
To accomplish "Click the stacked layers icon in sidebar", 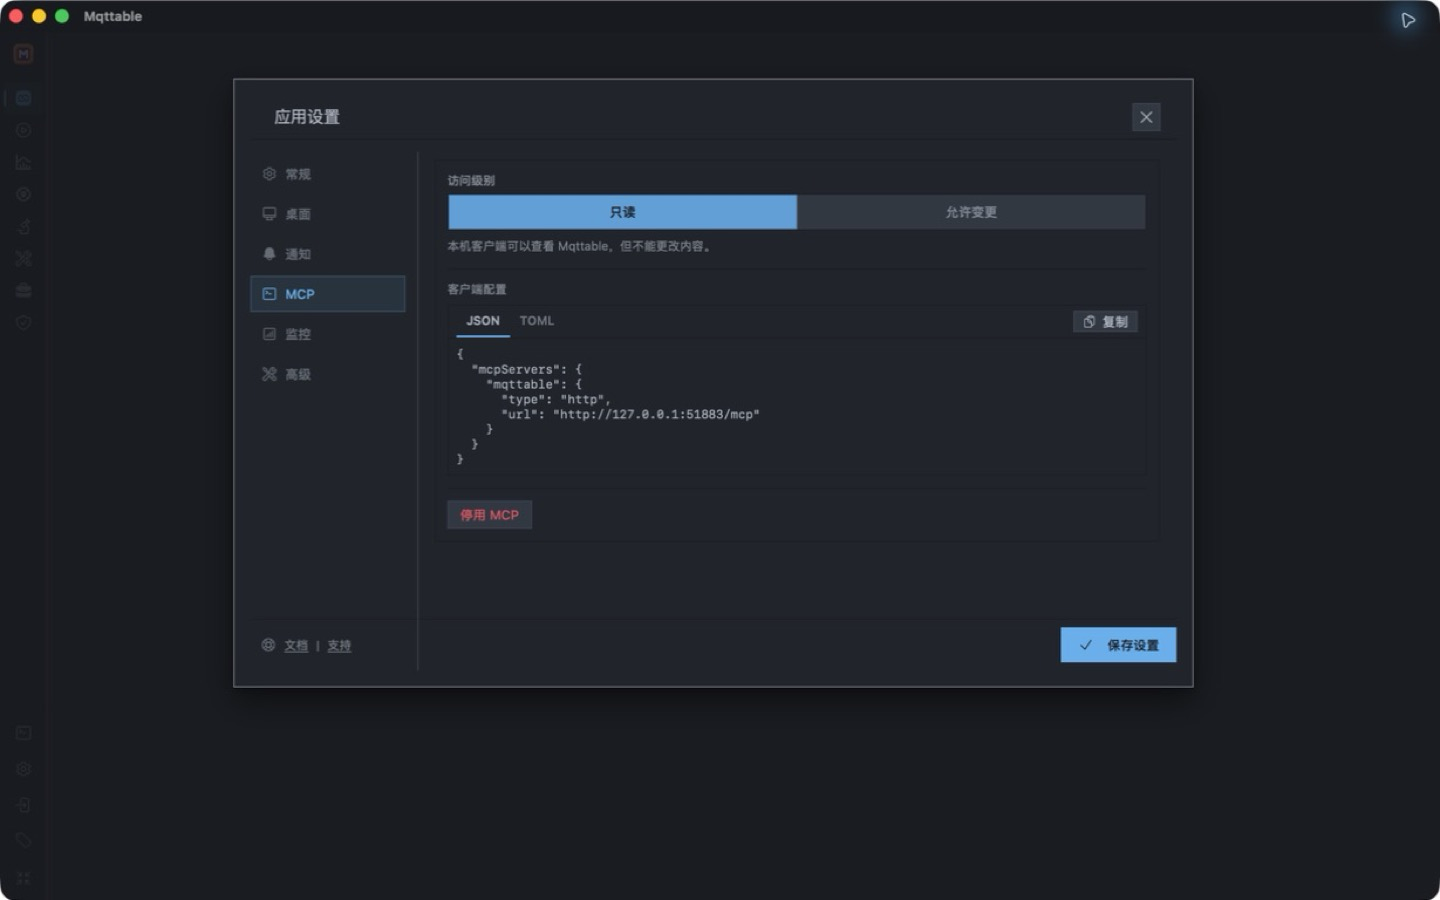I will (23, 290).
